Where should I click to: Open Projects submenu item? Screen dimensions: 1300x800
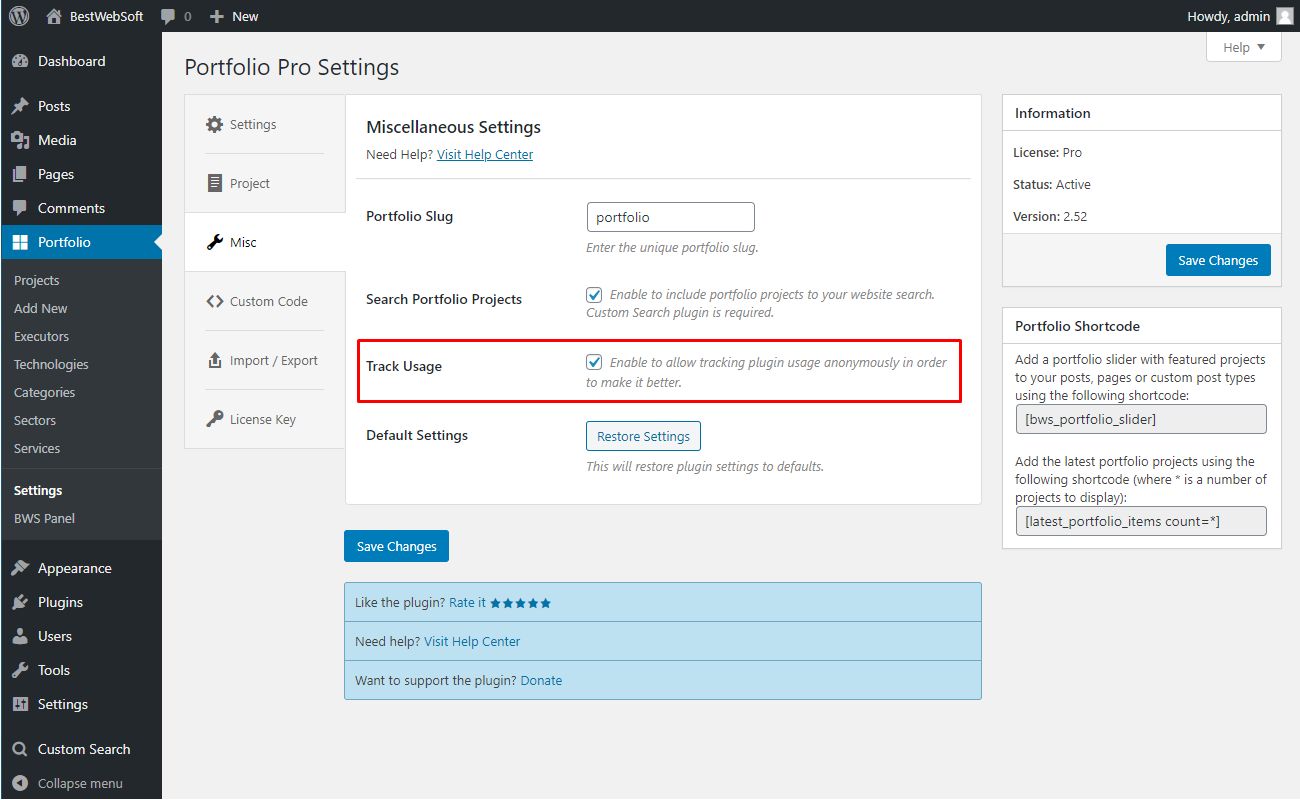tap(37, 280)
